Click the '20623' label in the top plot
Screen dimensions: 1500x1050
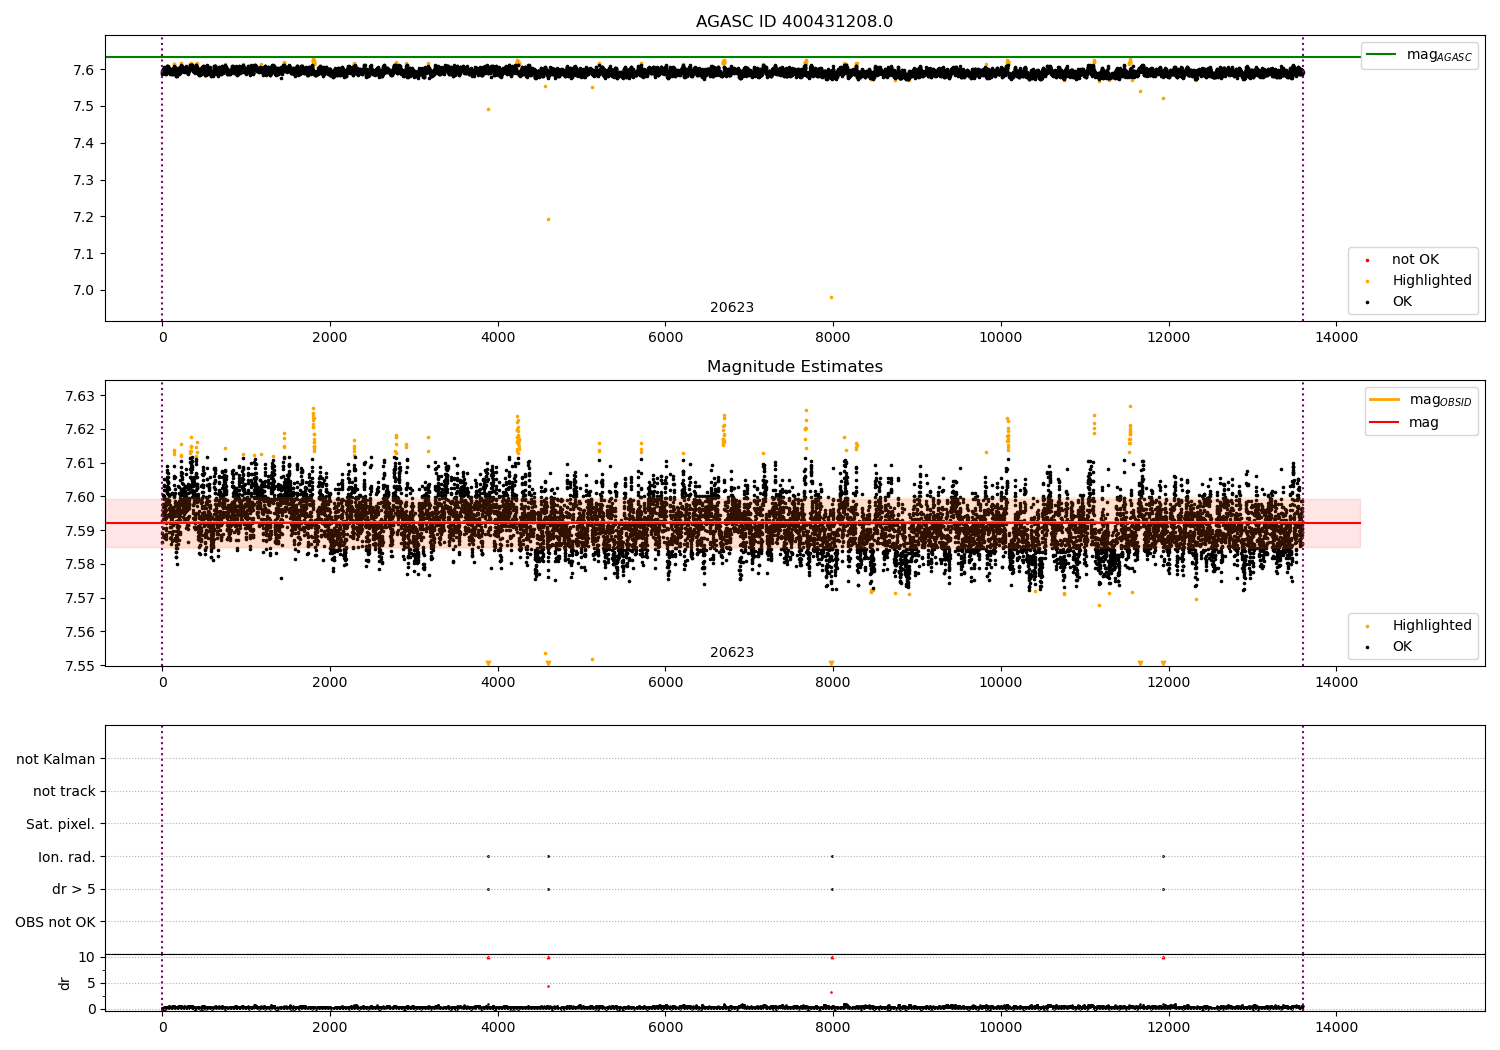pyautogui.click(x=732, y=308)
